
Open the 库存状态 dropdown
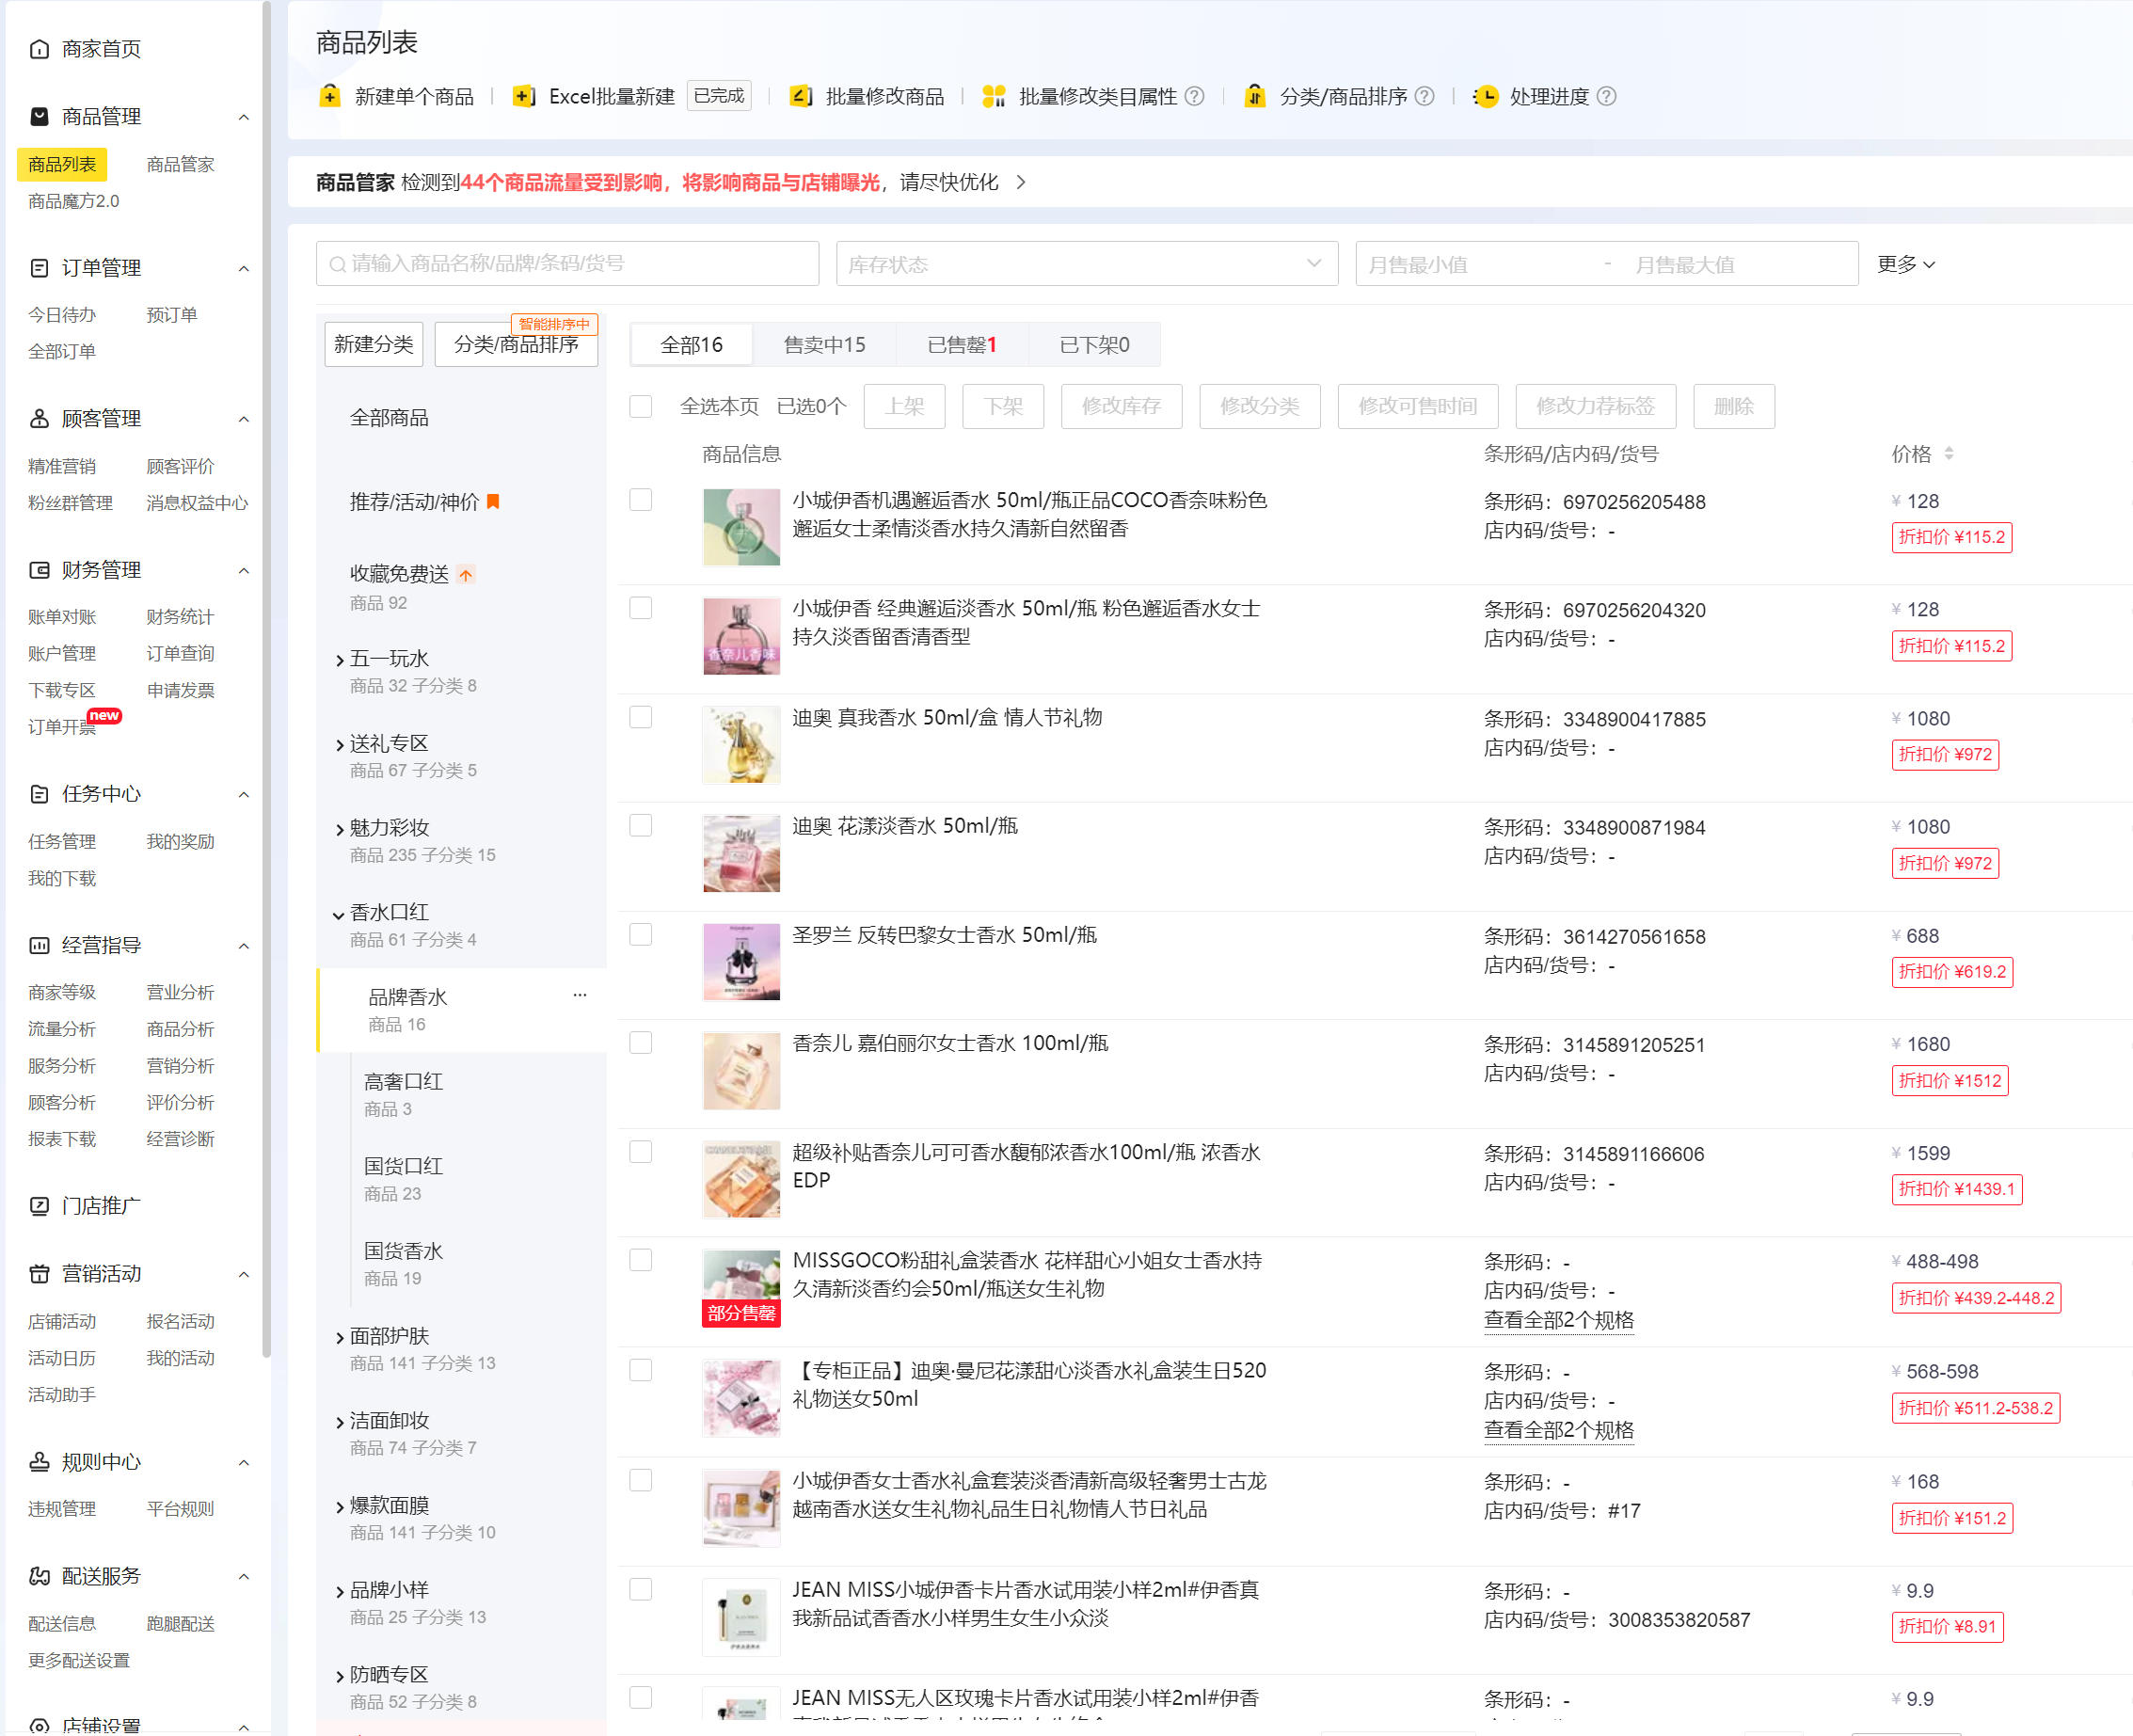[1086, 264]
